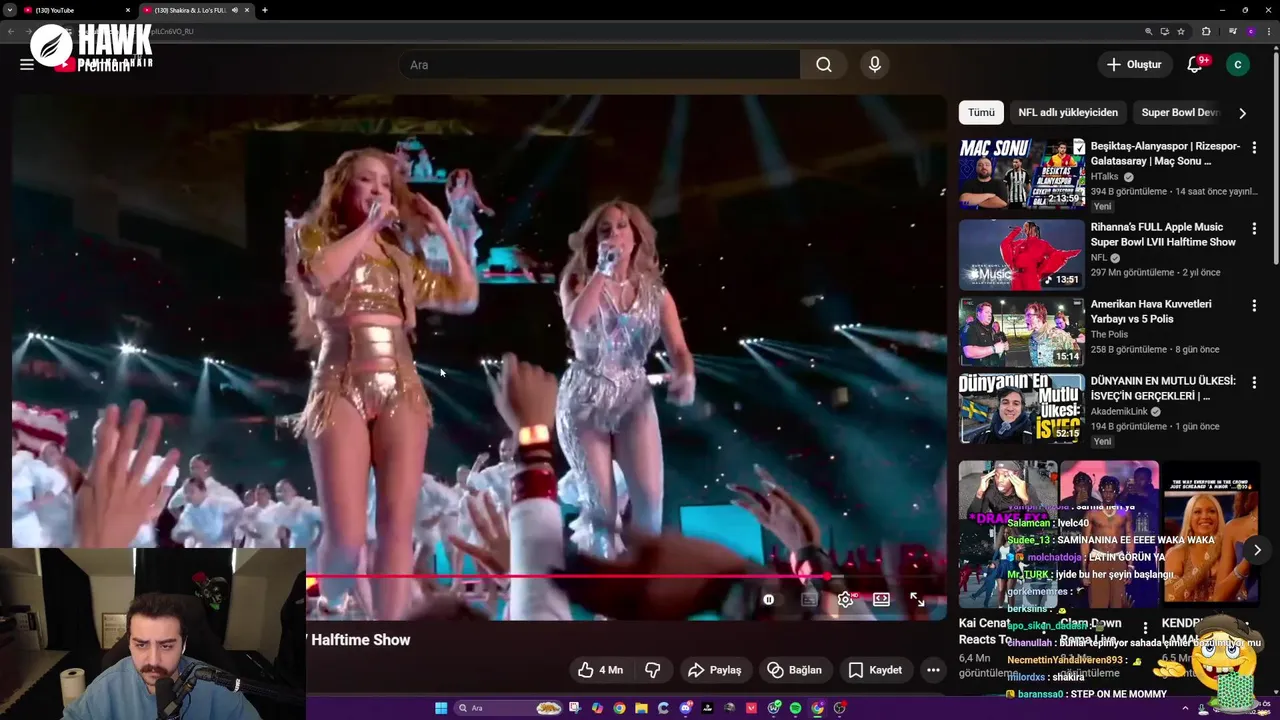Screen dimensions: 1280x720
Task: Open the Chrome three-dot menu
Action: [1269, 31]
